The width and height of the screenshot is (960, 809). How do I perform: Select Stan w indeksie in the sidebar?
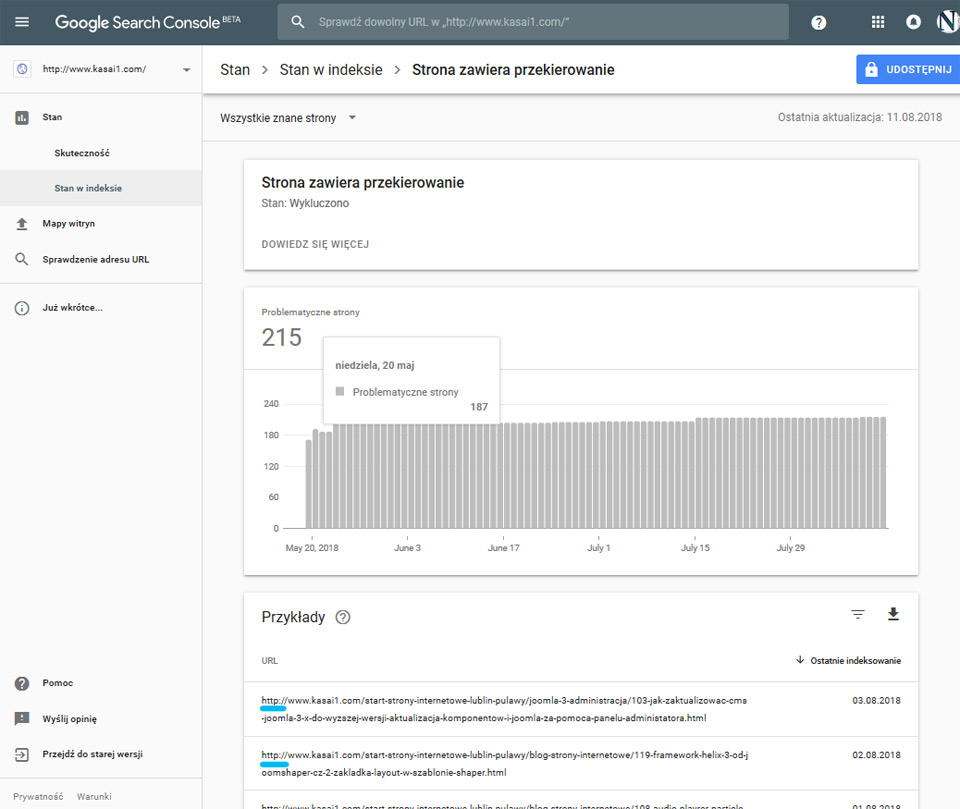point(88,188)
